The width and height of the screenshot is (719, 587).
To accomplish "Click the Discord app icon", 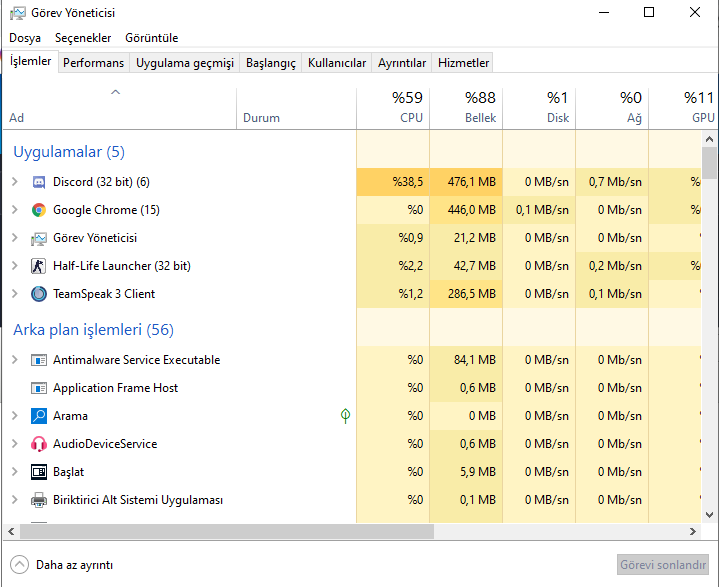I will (39, 182).
